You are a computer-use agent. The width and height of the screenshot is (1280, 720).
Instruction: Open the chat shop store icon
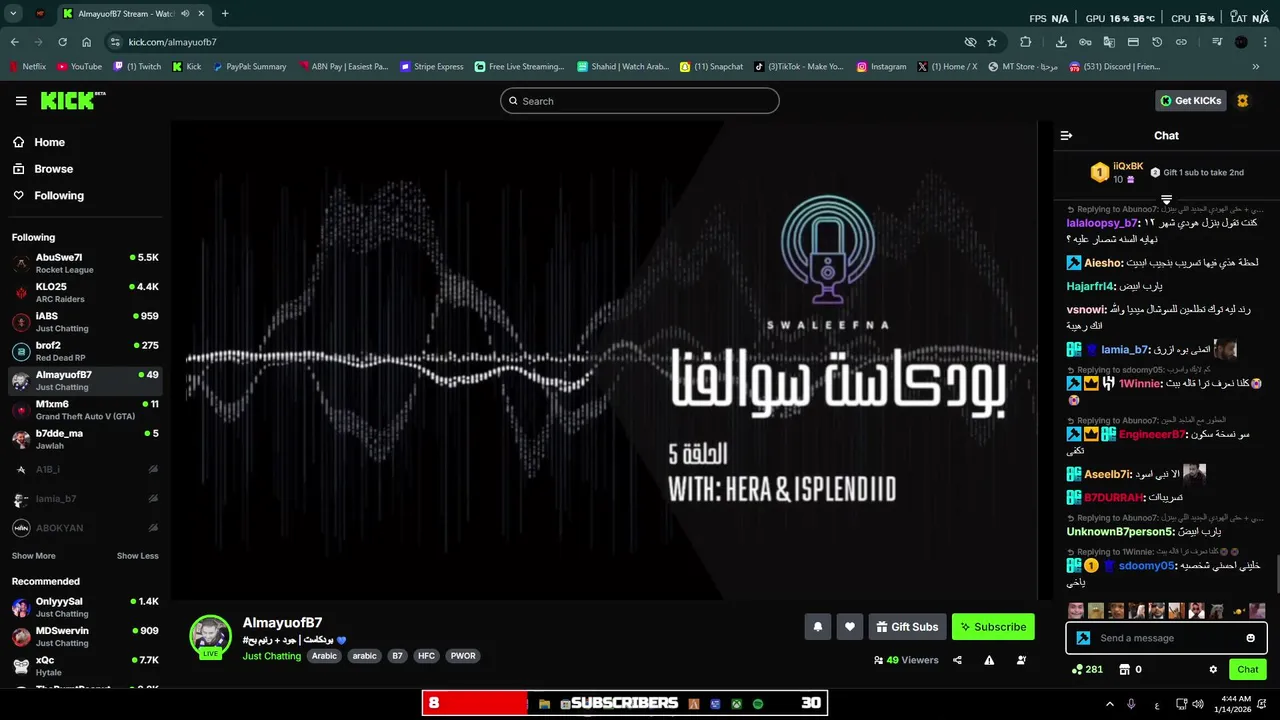click(x=1124, y=669)
